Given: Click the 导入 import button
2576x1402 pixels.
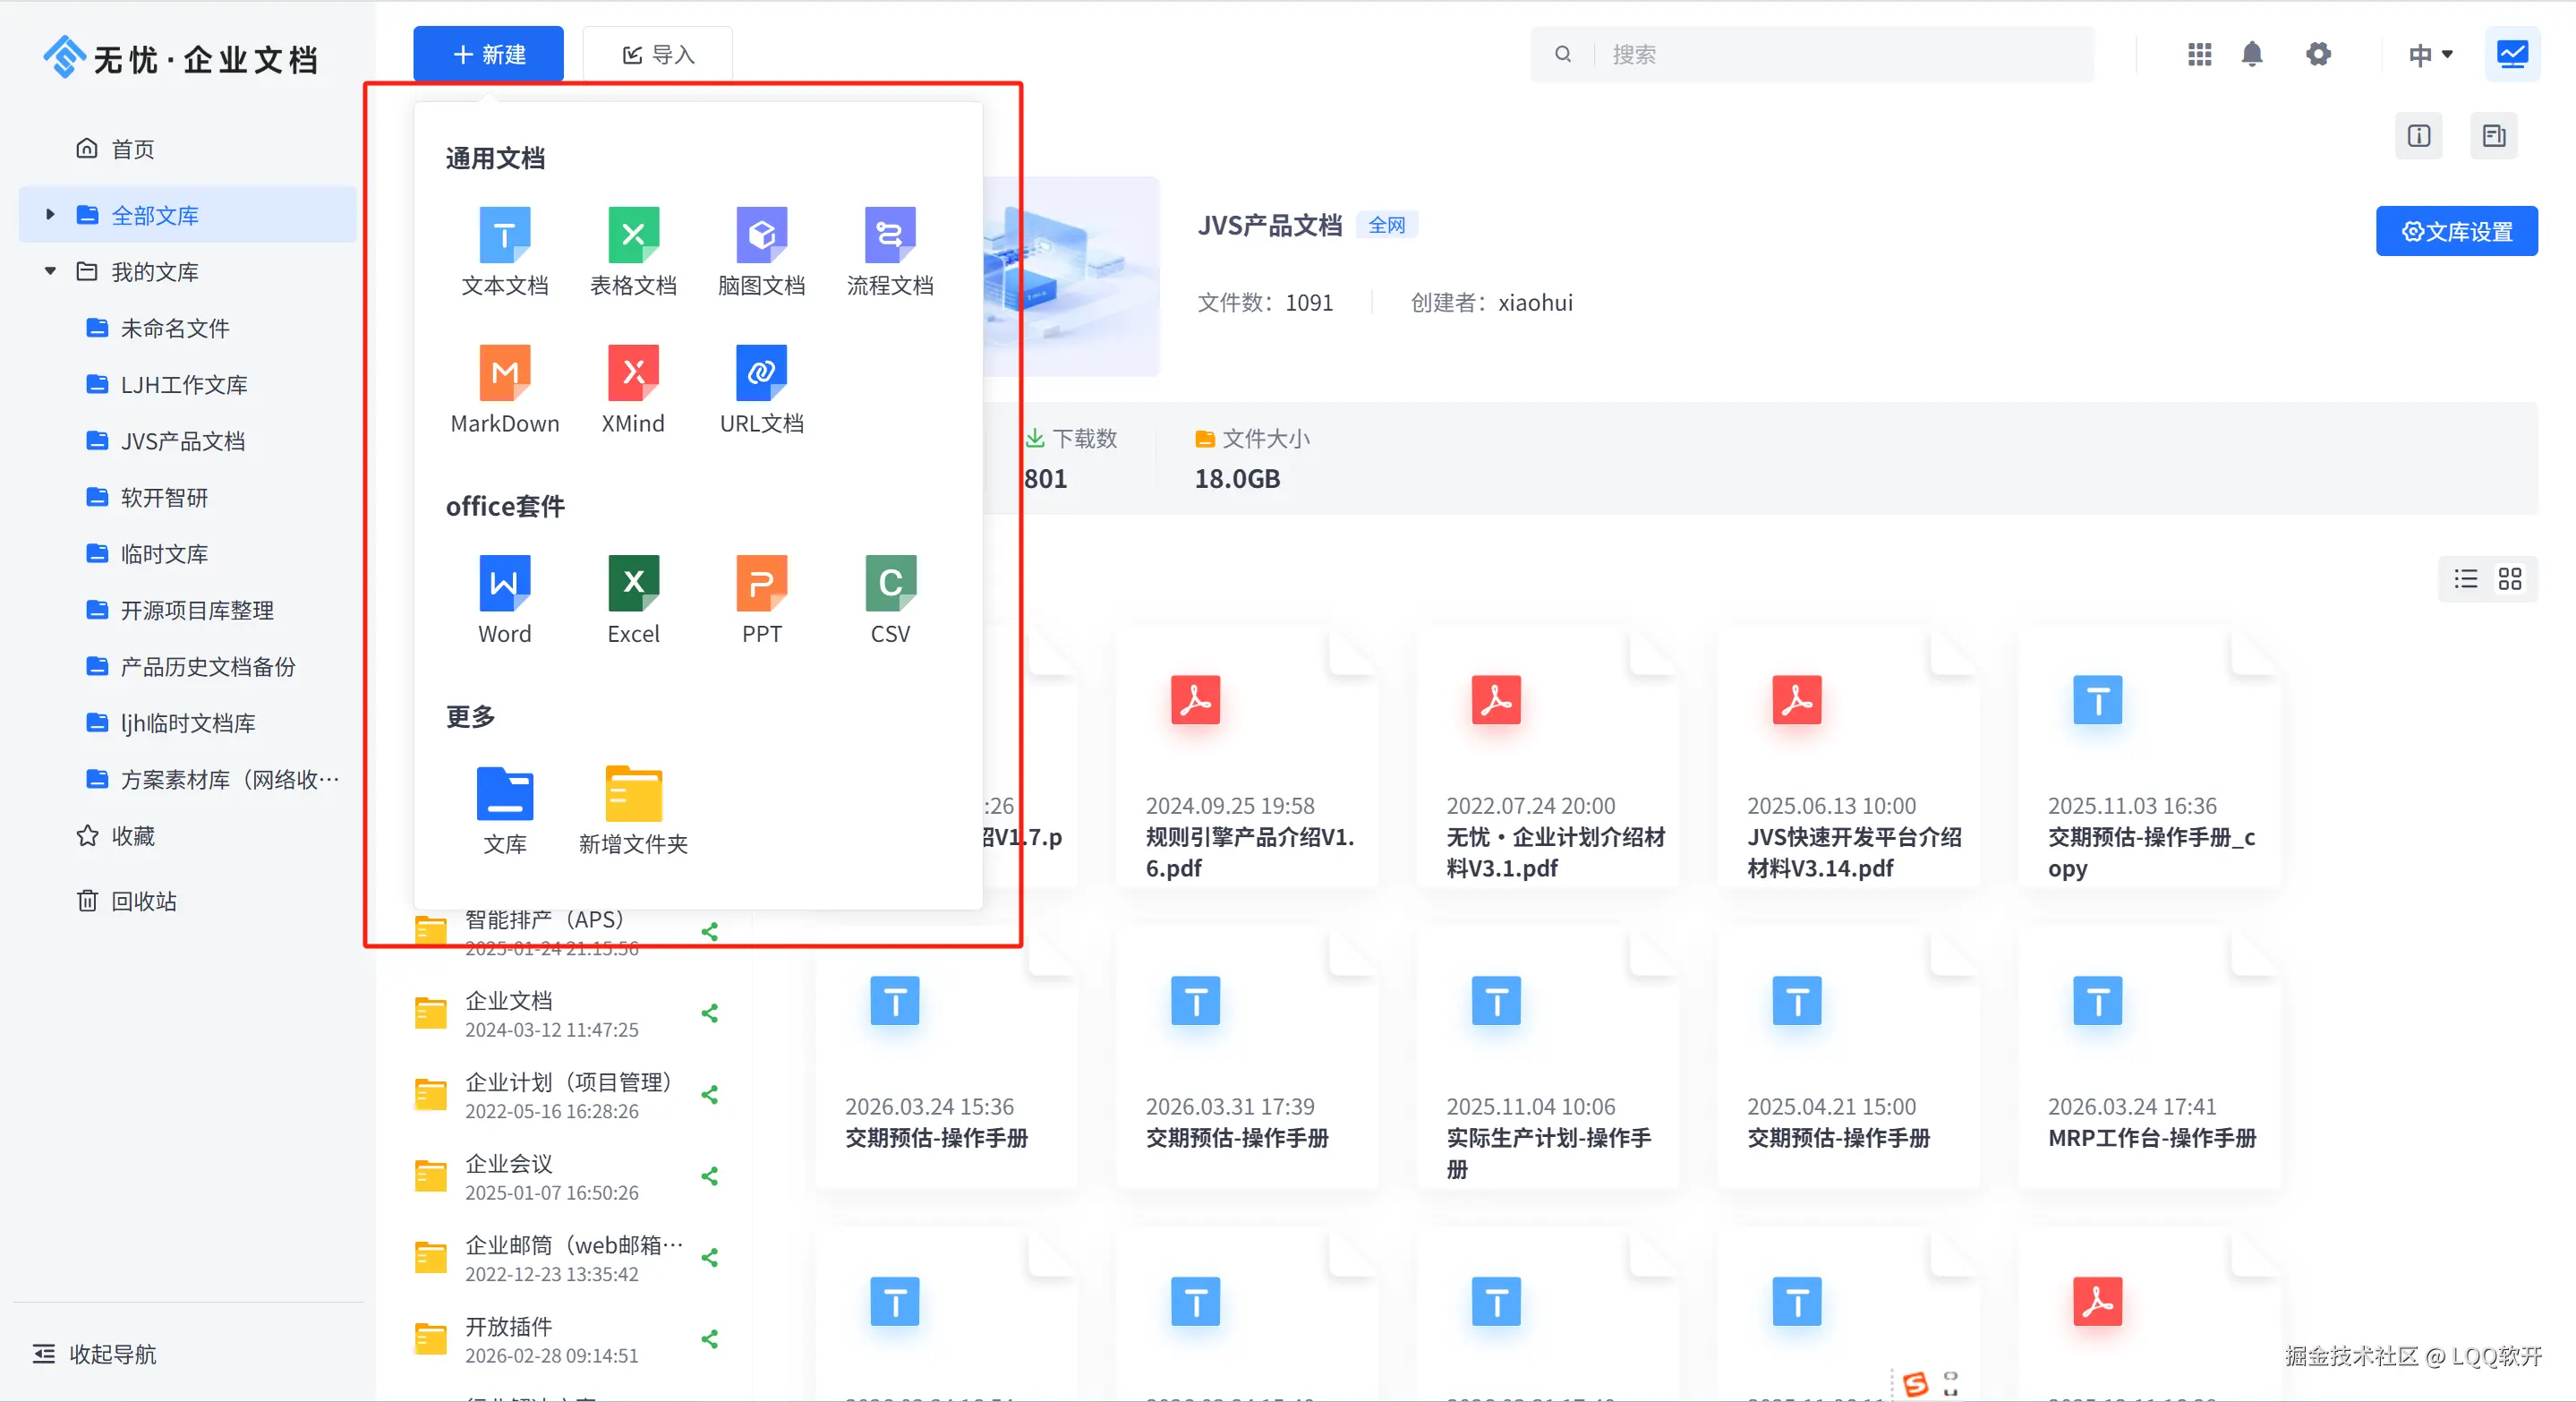Looking at the screenshot, I should tap(658, 55).
